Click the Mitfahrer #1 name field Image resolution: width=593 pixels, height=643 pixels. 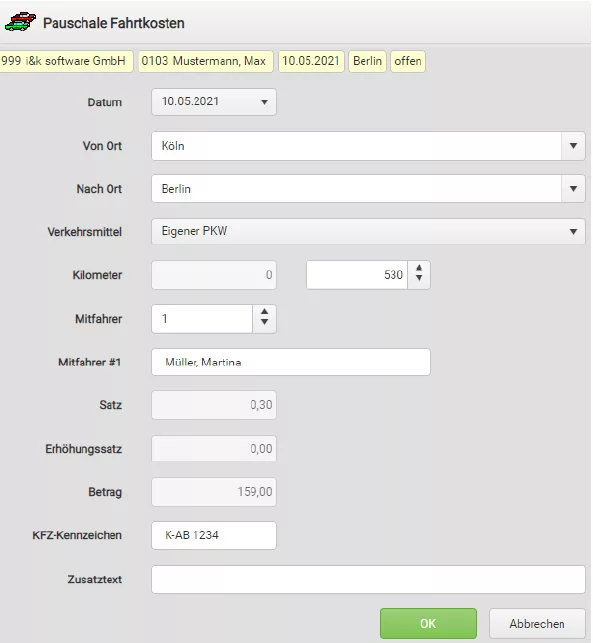291,362
